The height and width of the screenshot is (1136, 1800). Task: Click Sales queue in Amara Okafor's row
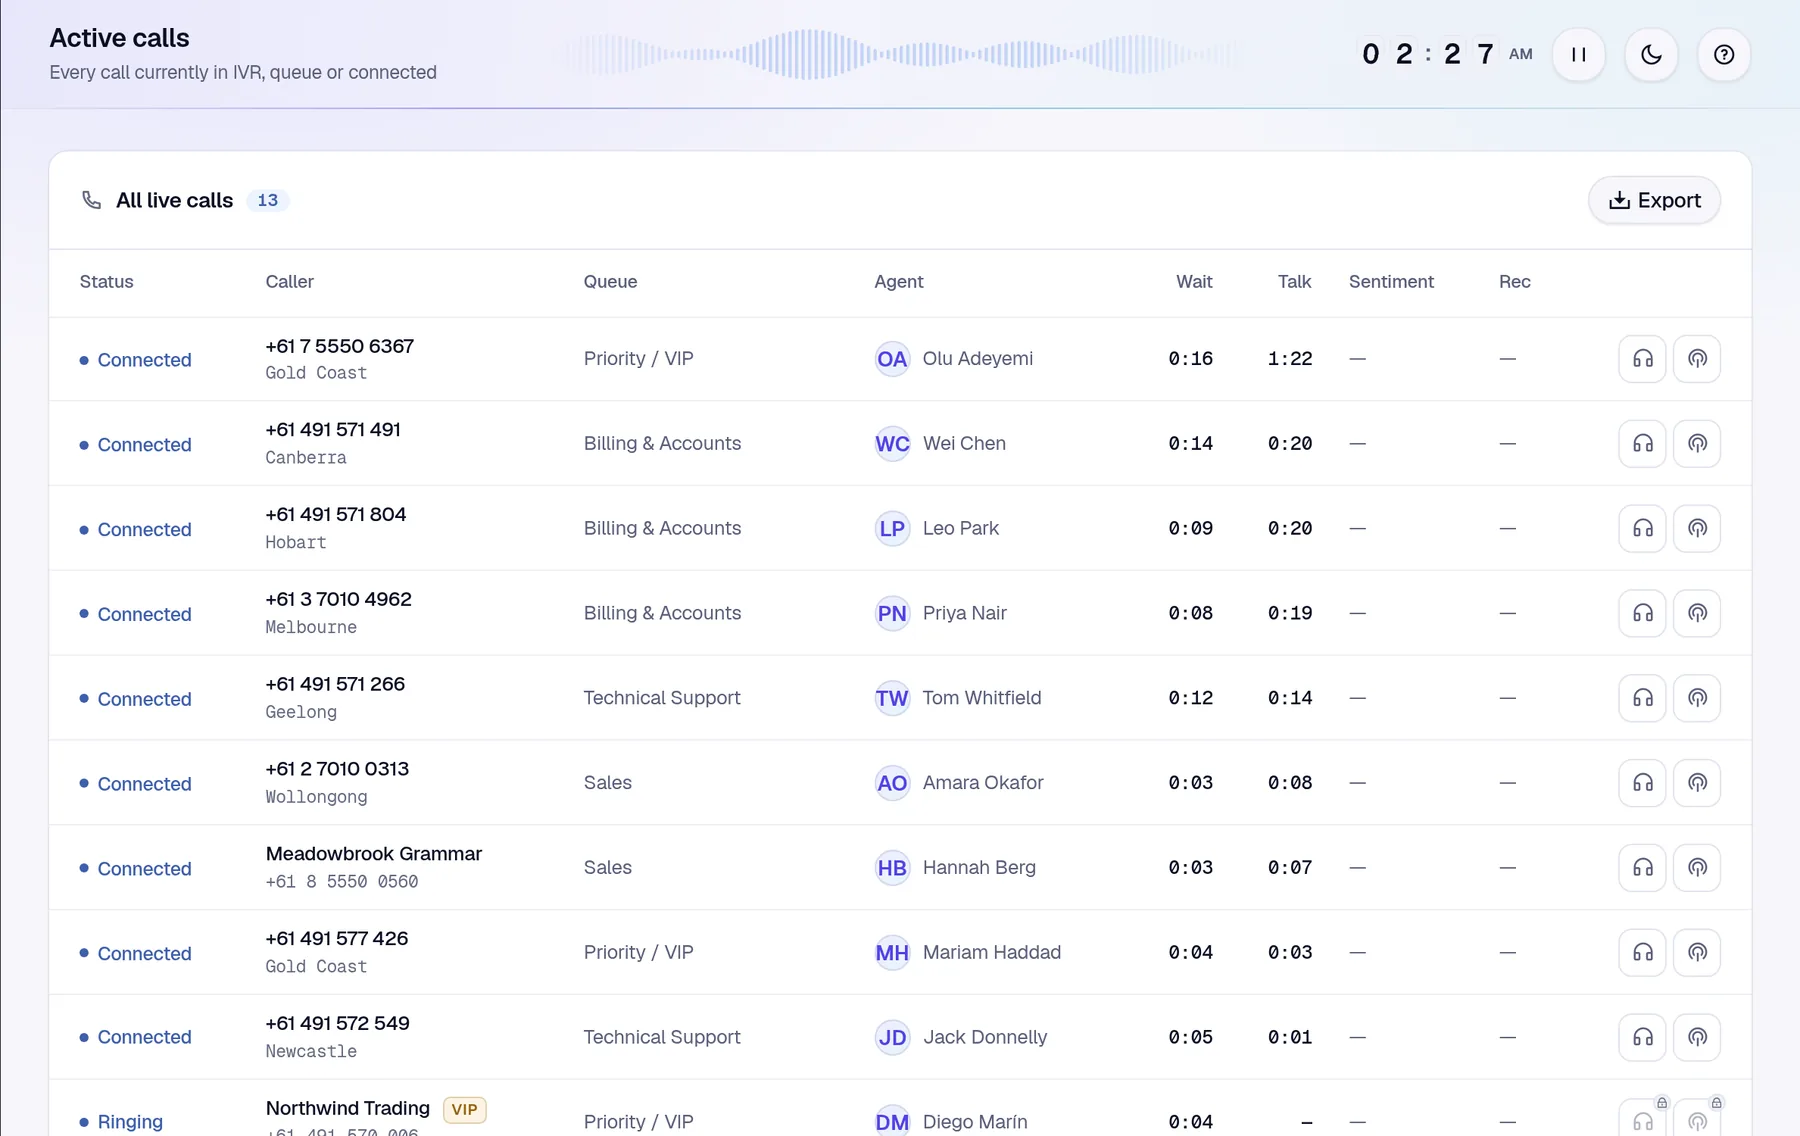point(608,783)
